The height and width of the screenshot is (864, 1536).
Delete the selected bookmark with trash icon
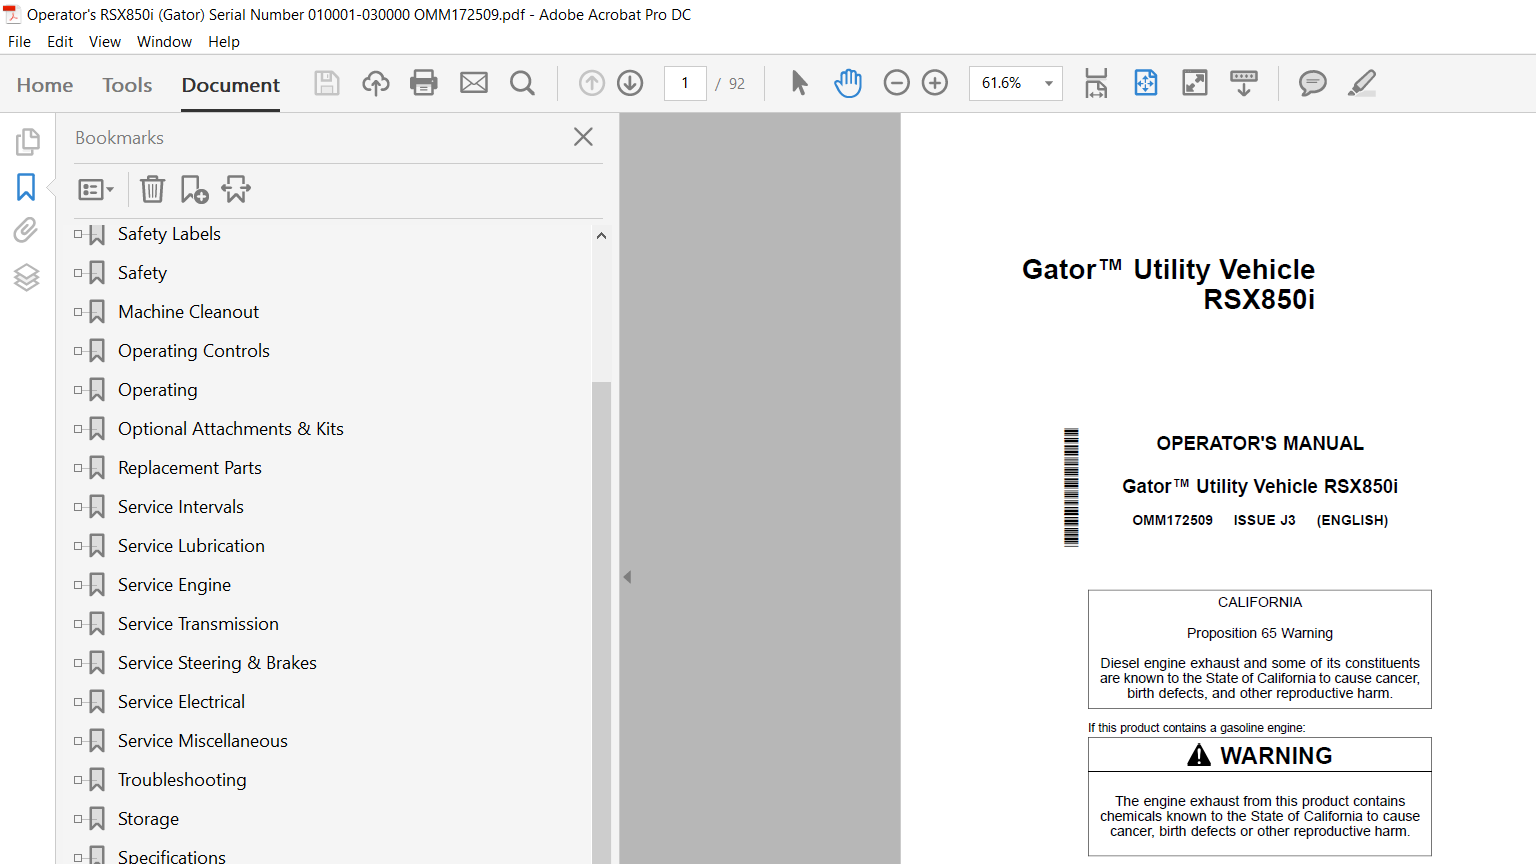152,189
